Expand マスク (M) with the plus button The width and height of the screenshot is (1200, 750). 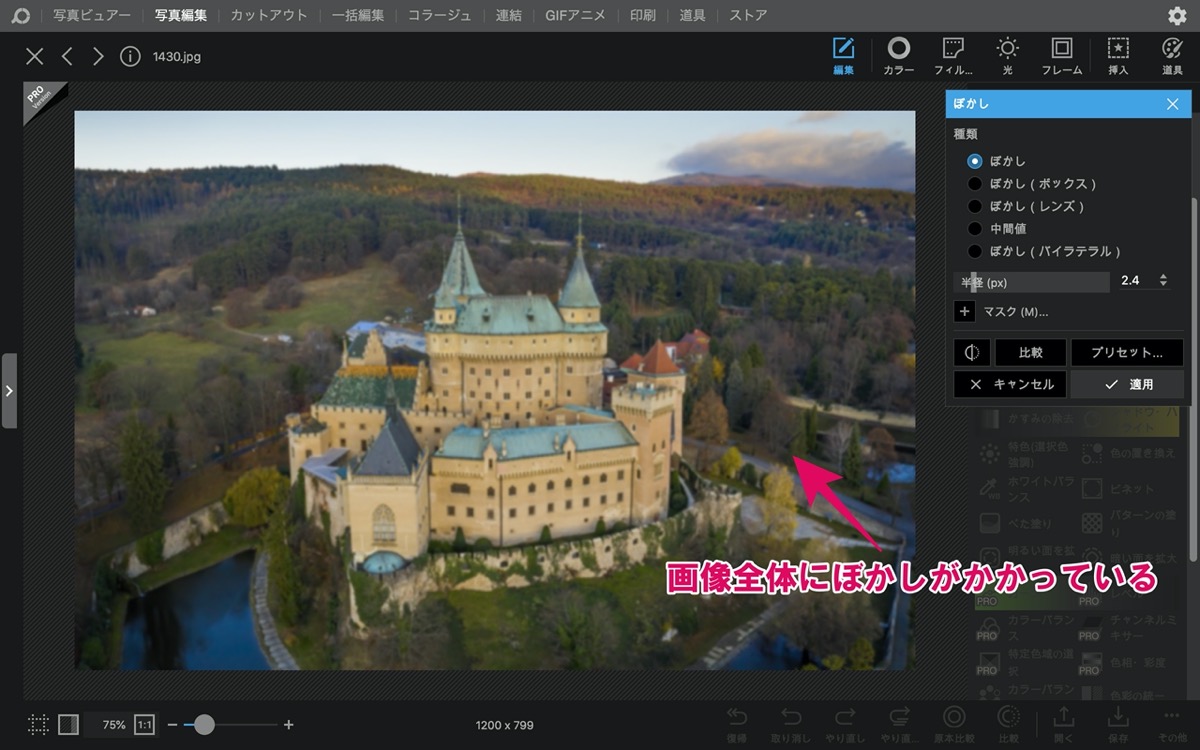click(965, 312)
